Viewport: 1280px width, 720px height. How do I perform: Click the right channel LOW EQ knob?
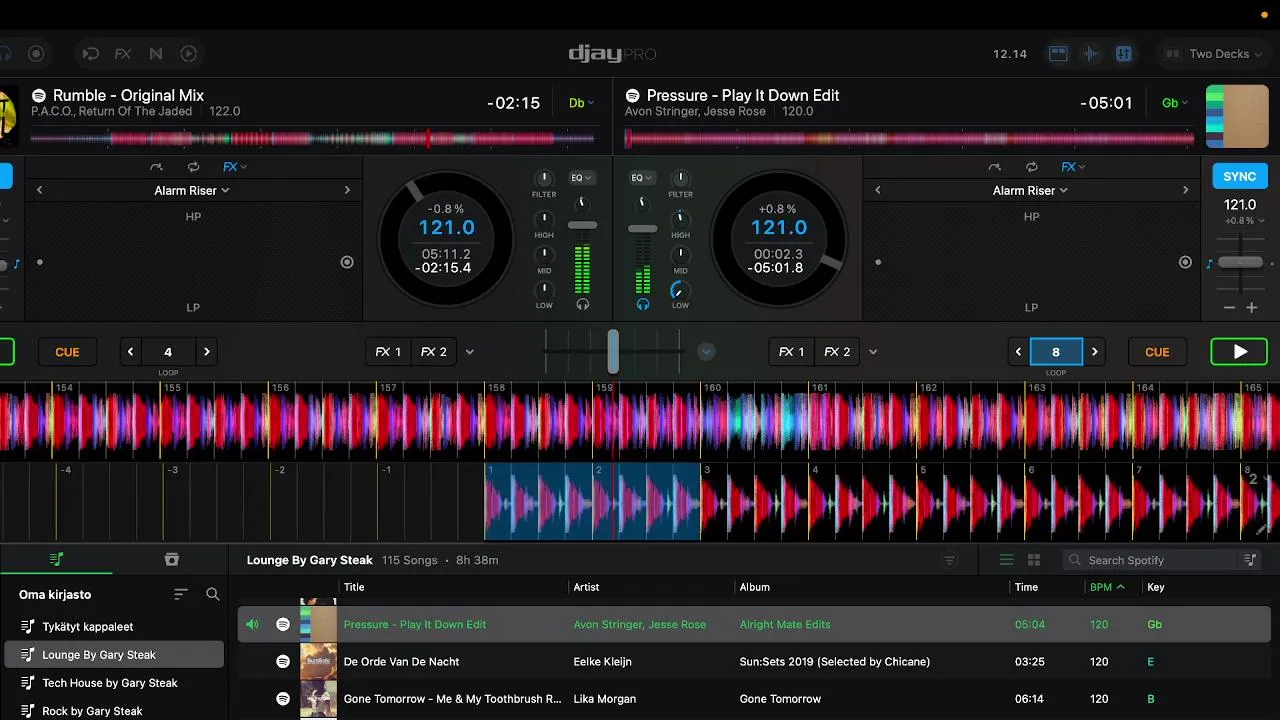680,290
